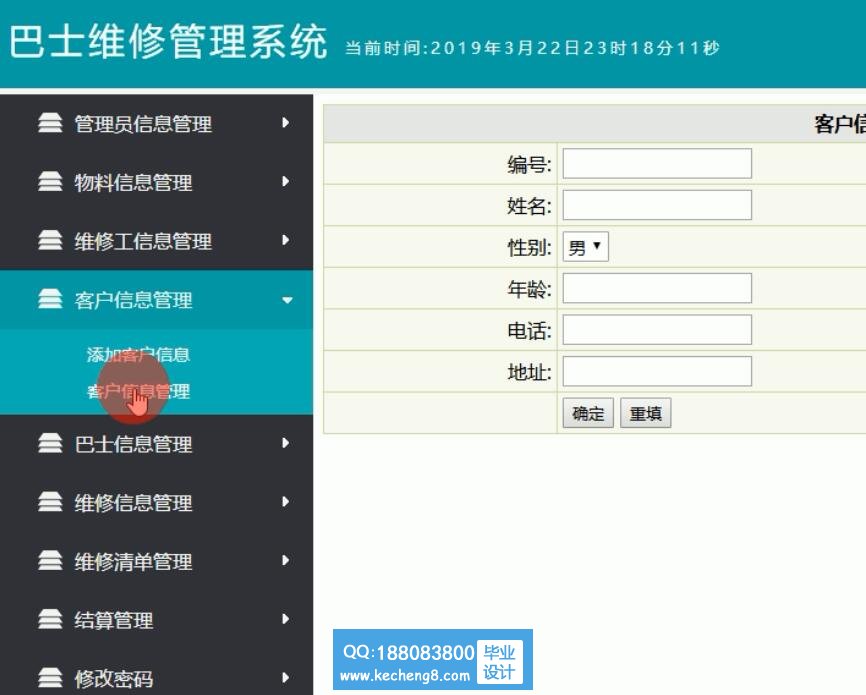
Task: Click stack icon beside 物料信息管理
Action: (x=50, y=181)
